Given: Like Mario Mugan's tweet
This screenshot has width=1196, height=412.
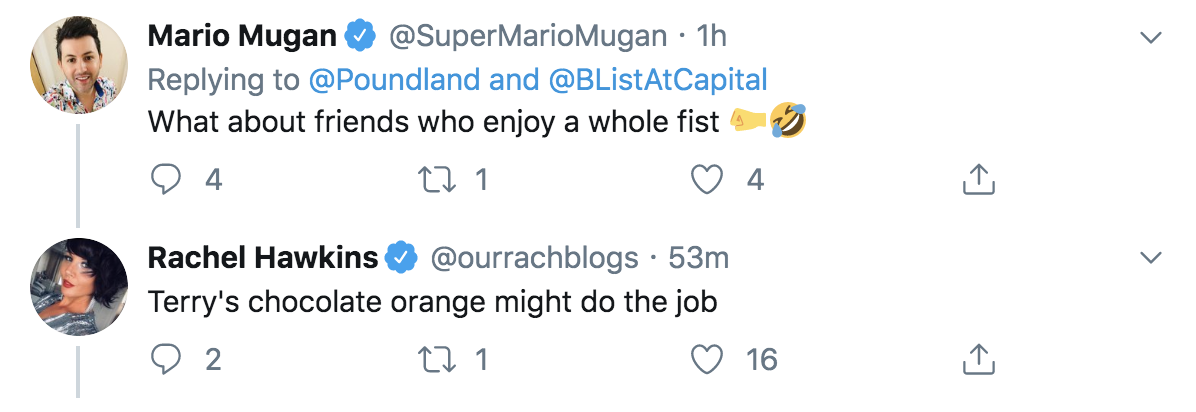Looking at the screenshot, I should coord(707,179).
